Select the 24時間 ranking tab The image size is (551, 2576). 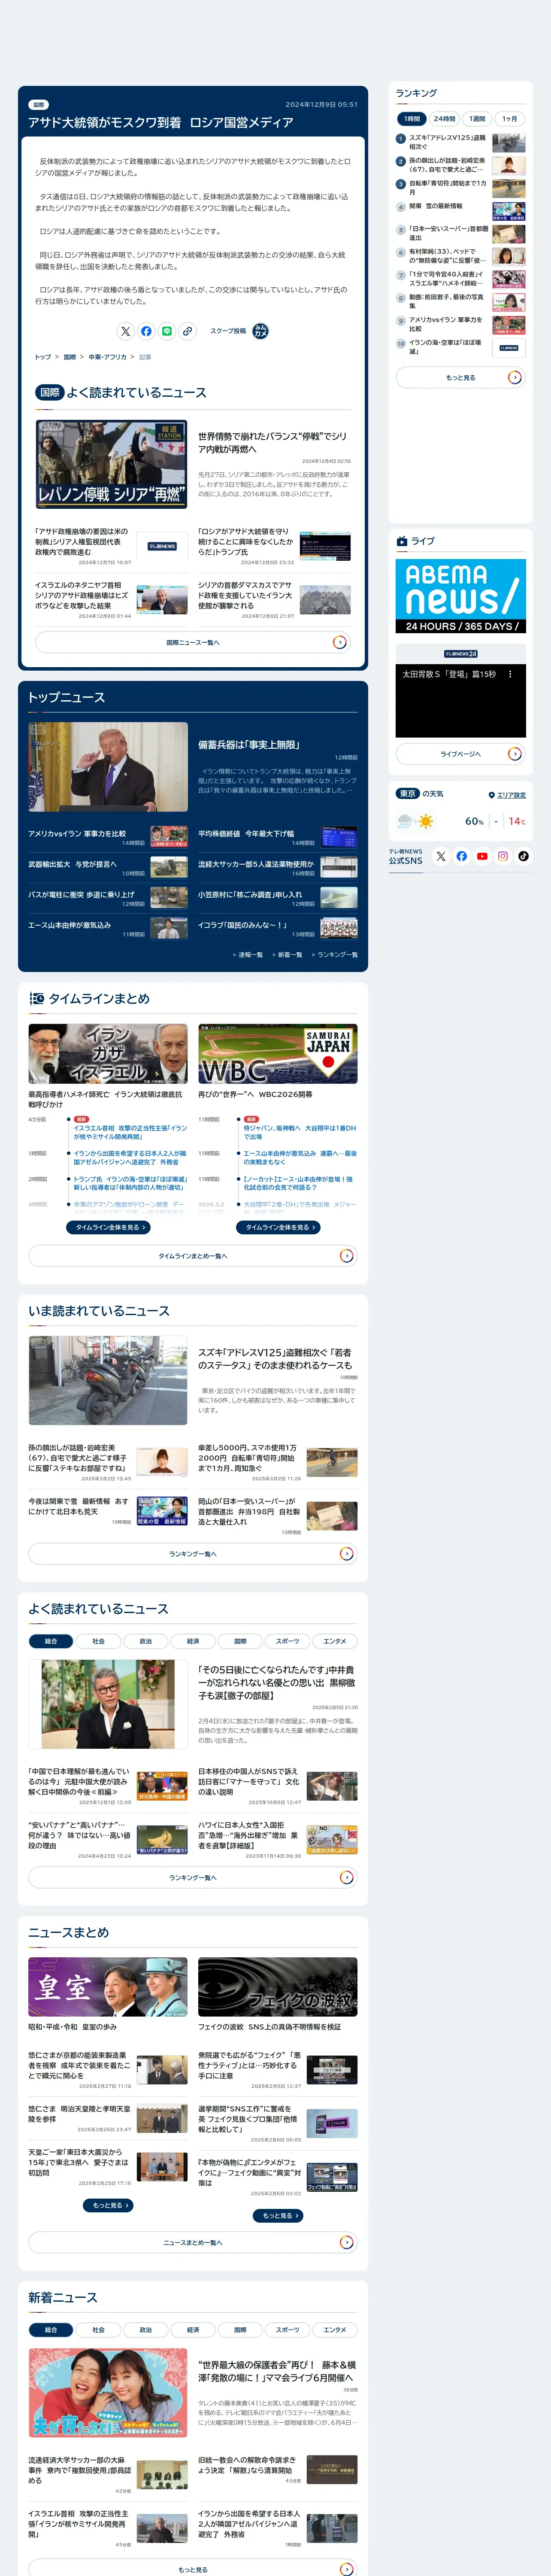445,119
